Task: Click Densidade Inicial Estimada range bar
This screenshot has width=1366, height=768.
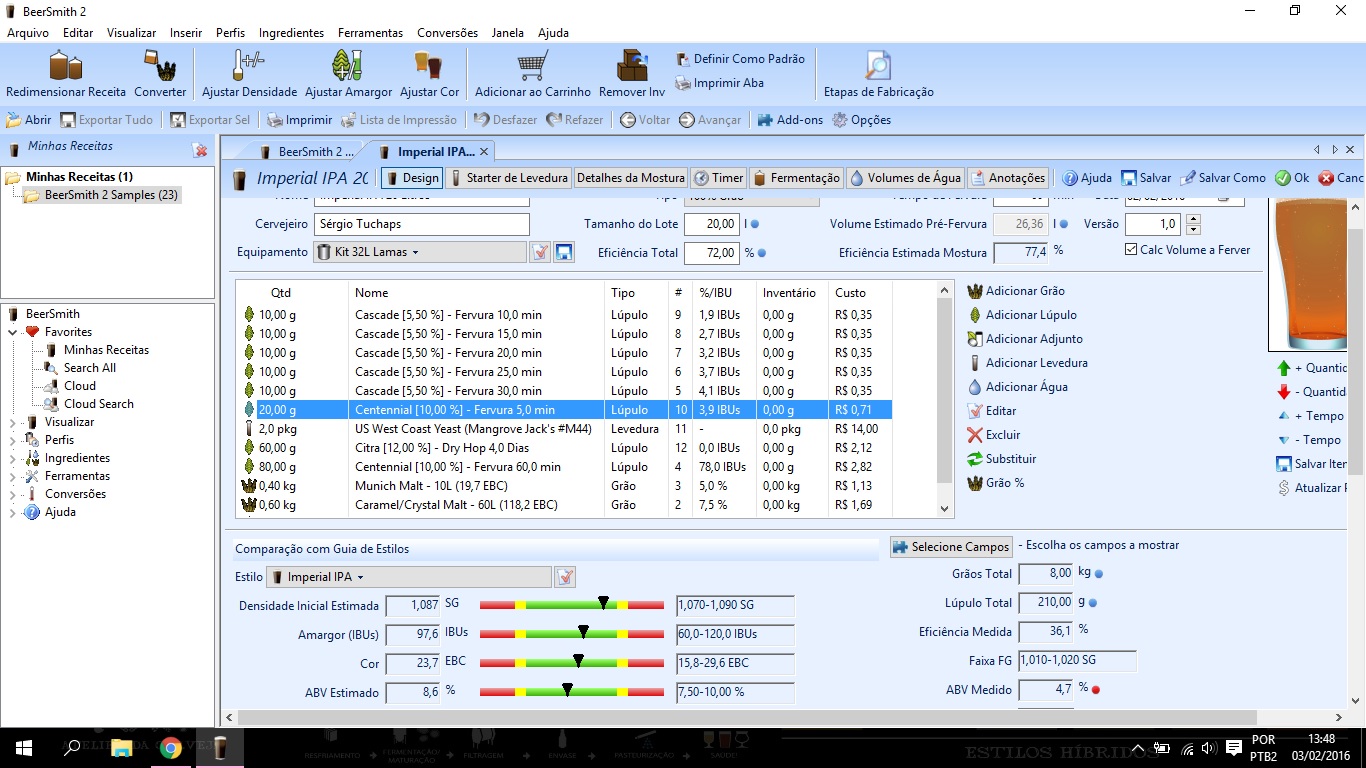Action: (x=572, y=605)
